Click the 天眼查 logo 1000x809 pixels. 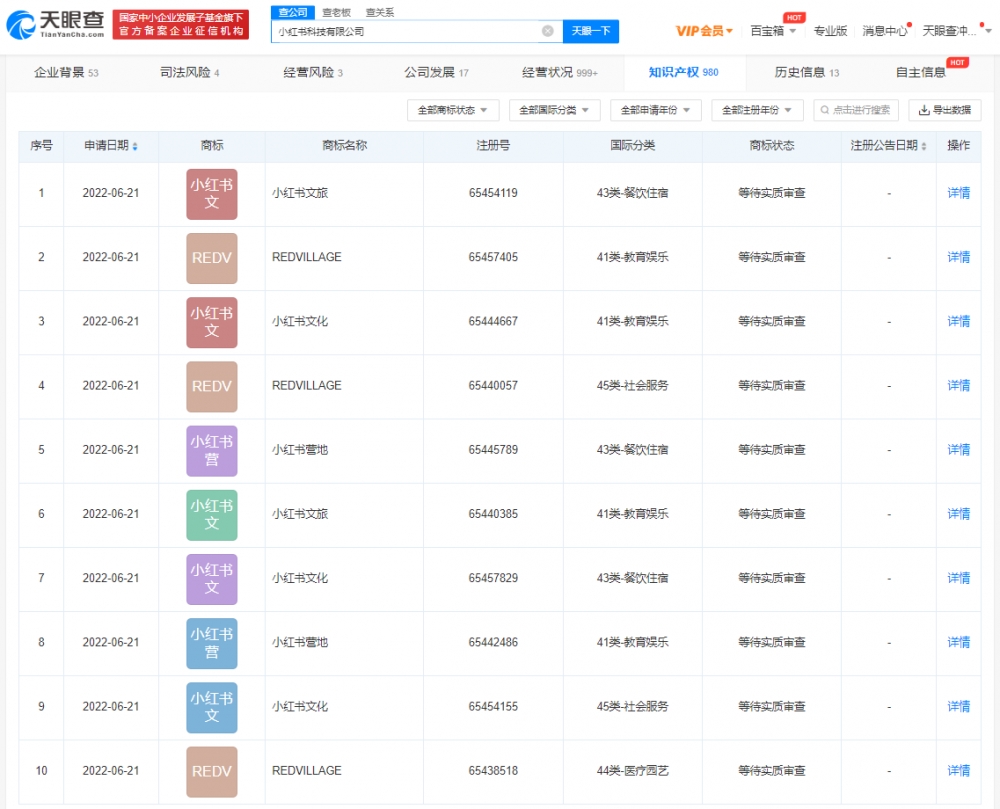click(x=57, y=25)
